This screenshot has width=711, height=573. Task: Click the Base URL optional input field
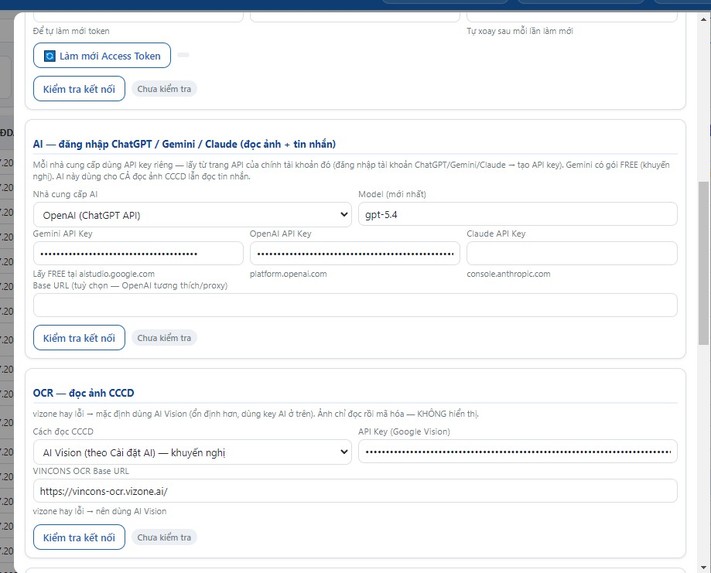coord(355,305)
